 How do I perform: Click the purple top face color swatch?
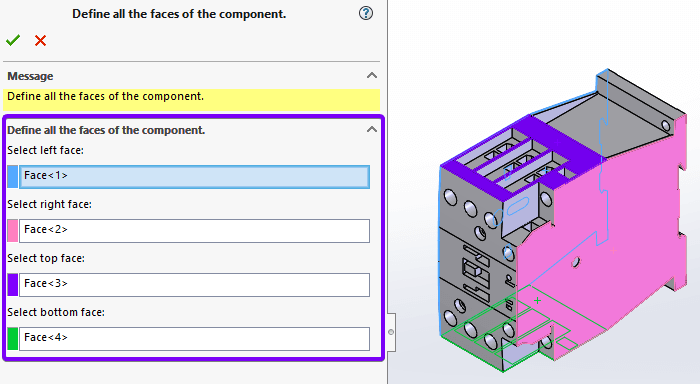[x=12, y=284]
